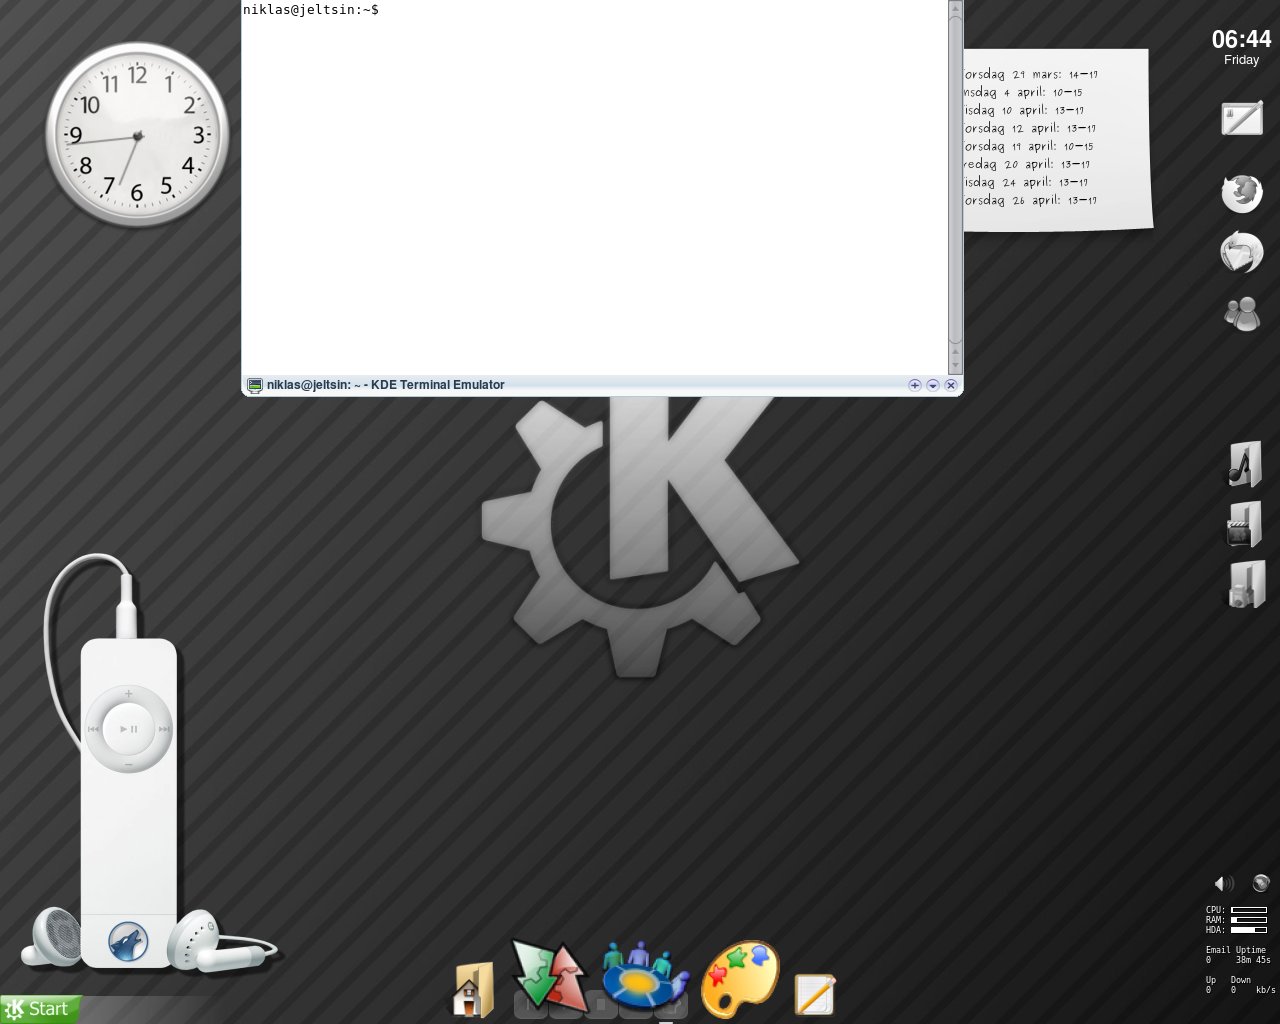Click the terminal scrollbar up arrow
The image size is (1280, 1024).
[x=955, y=8]
